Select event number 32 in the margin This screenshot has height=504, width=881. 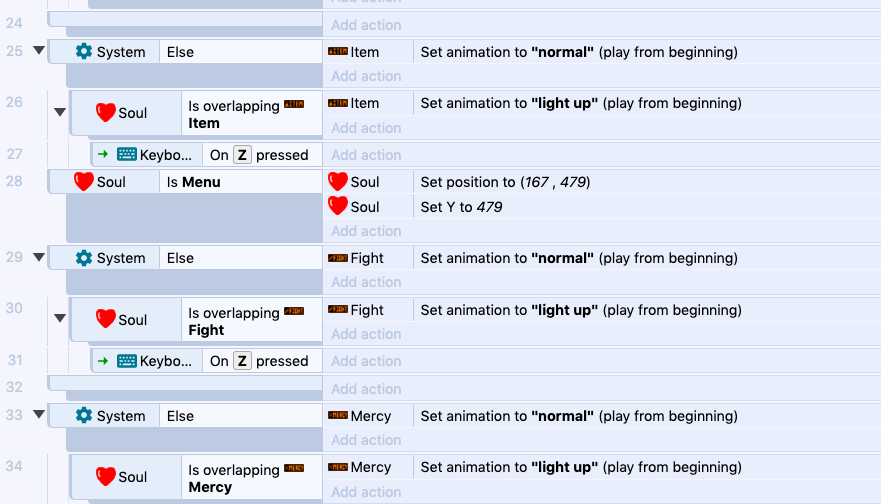tap(14, 387)
